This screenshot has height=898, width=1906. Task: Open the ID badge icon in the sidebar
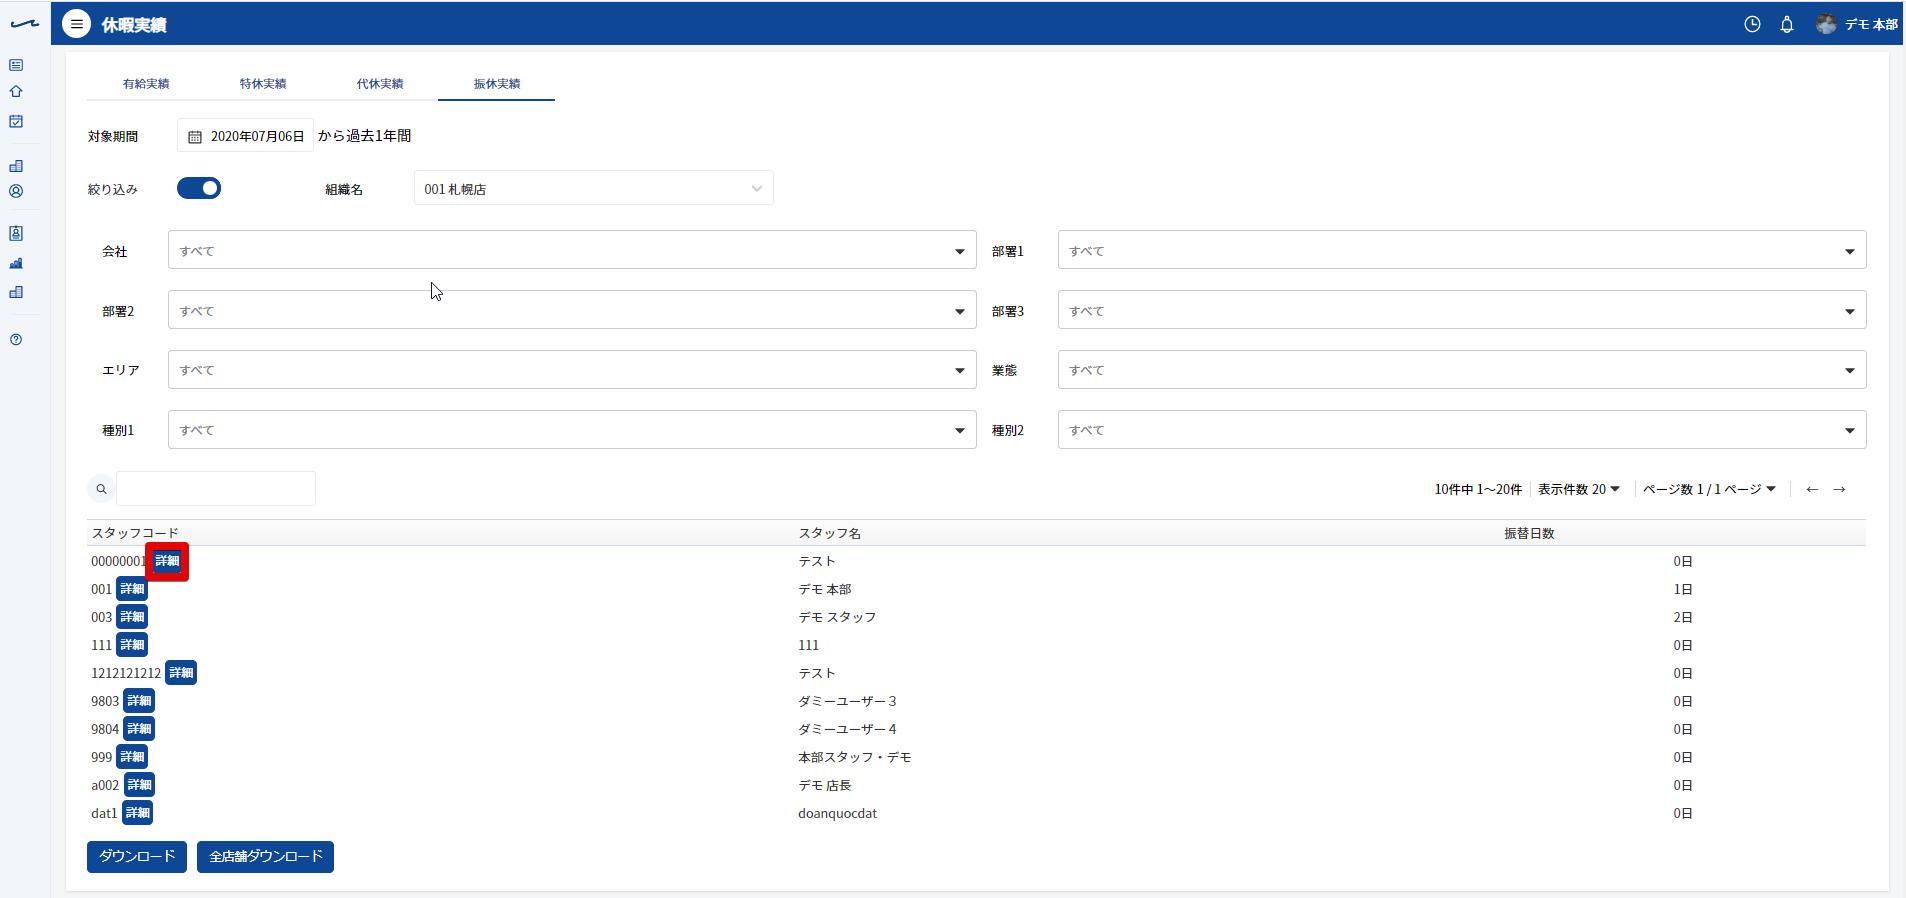pyautogui.click(x=16, y=233)
